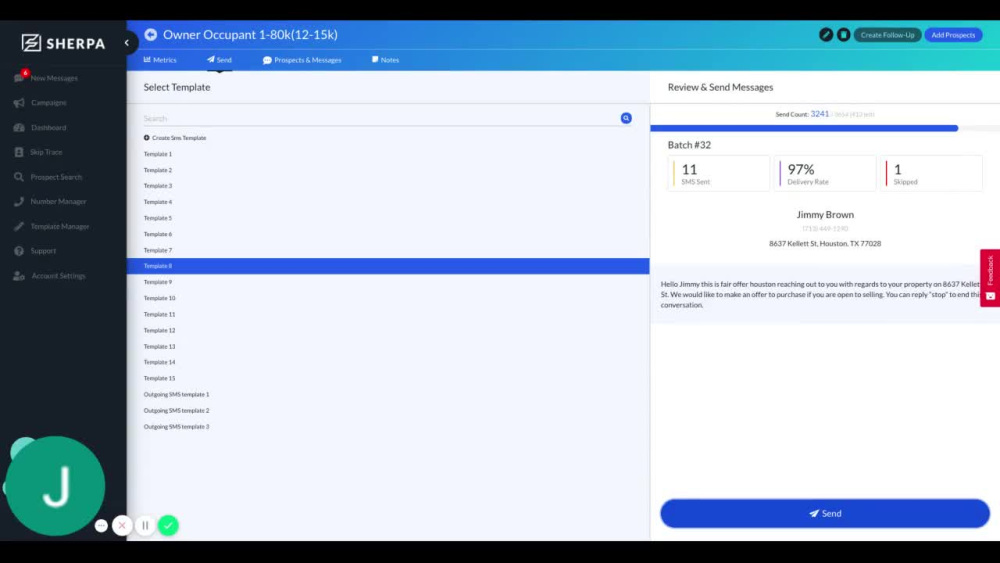The height and width of the screenshot is (563, 1000).
Task: Switch to the Send tab
Action: click(x=219, y=60)
